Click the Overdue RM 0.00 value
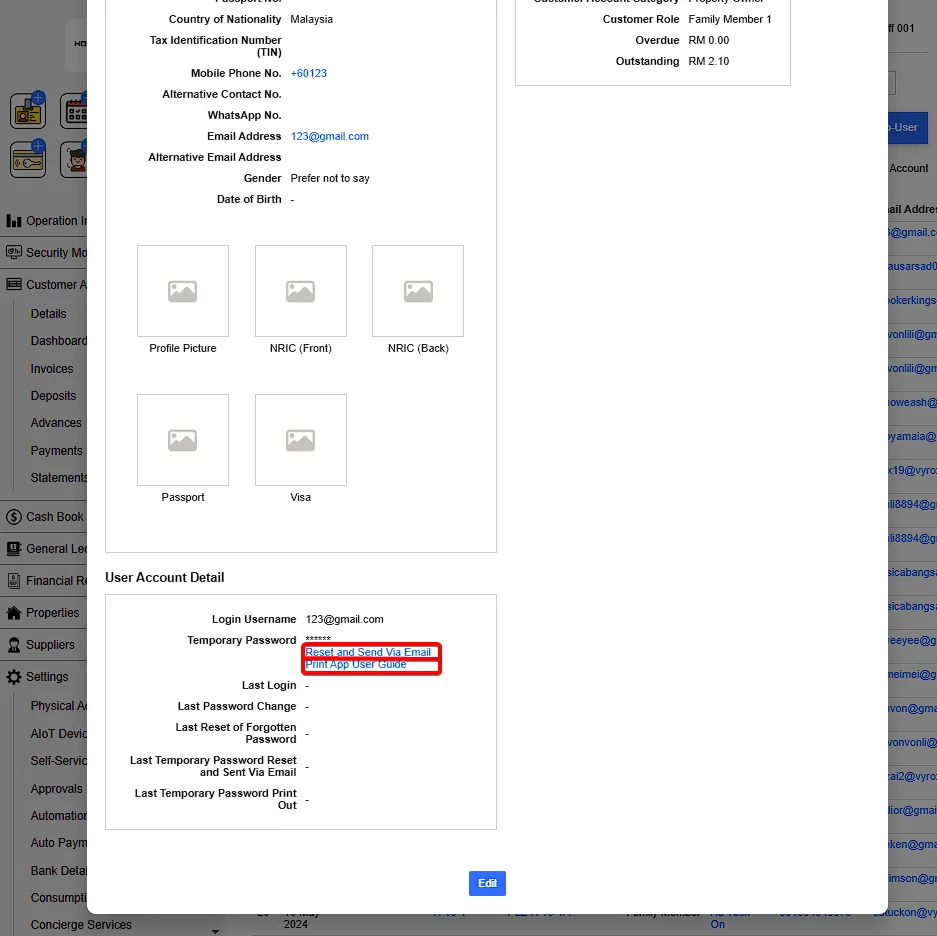Image resolution: width=937 pixels, height=936 pixels. [x=709, y=41]
